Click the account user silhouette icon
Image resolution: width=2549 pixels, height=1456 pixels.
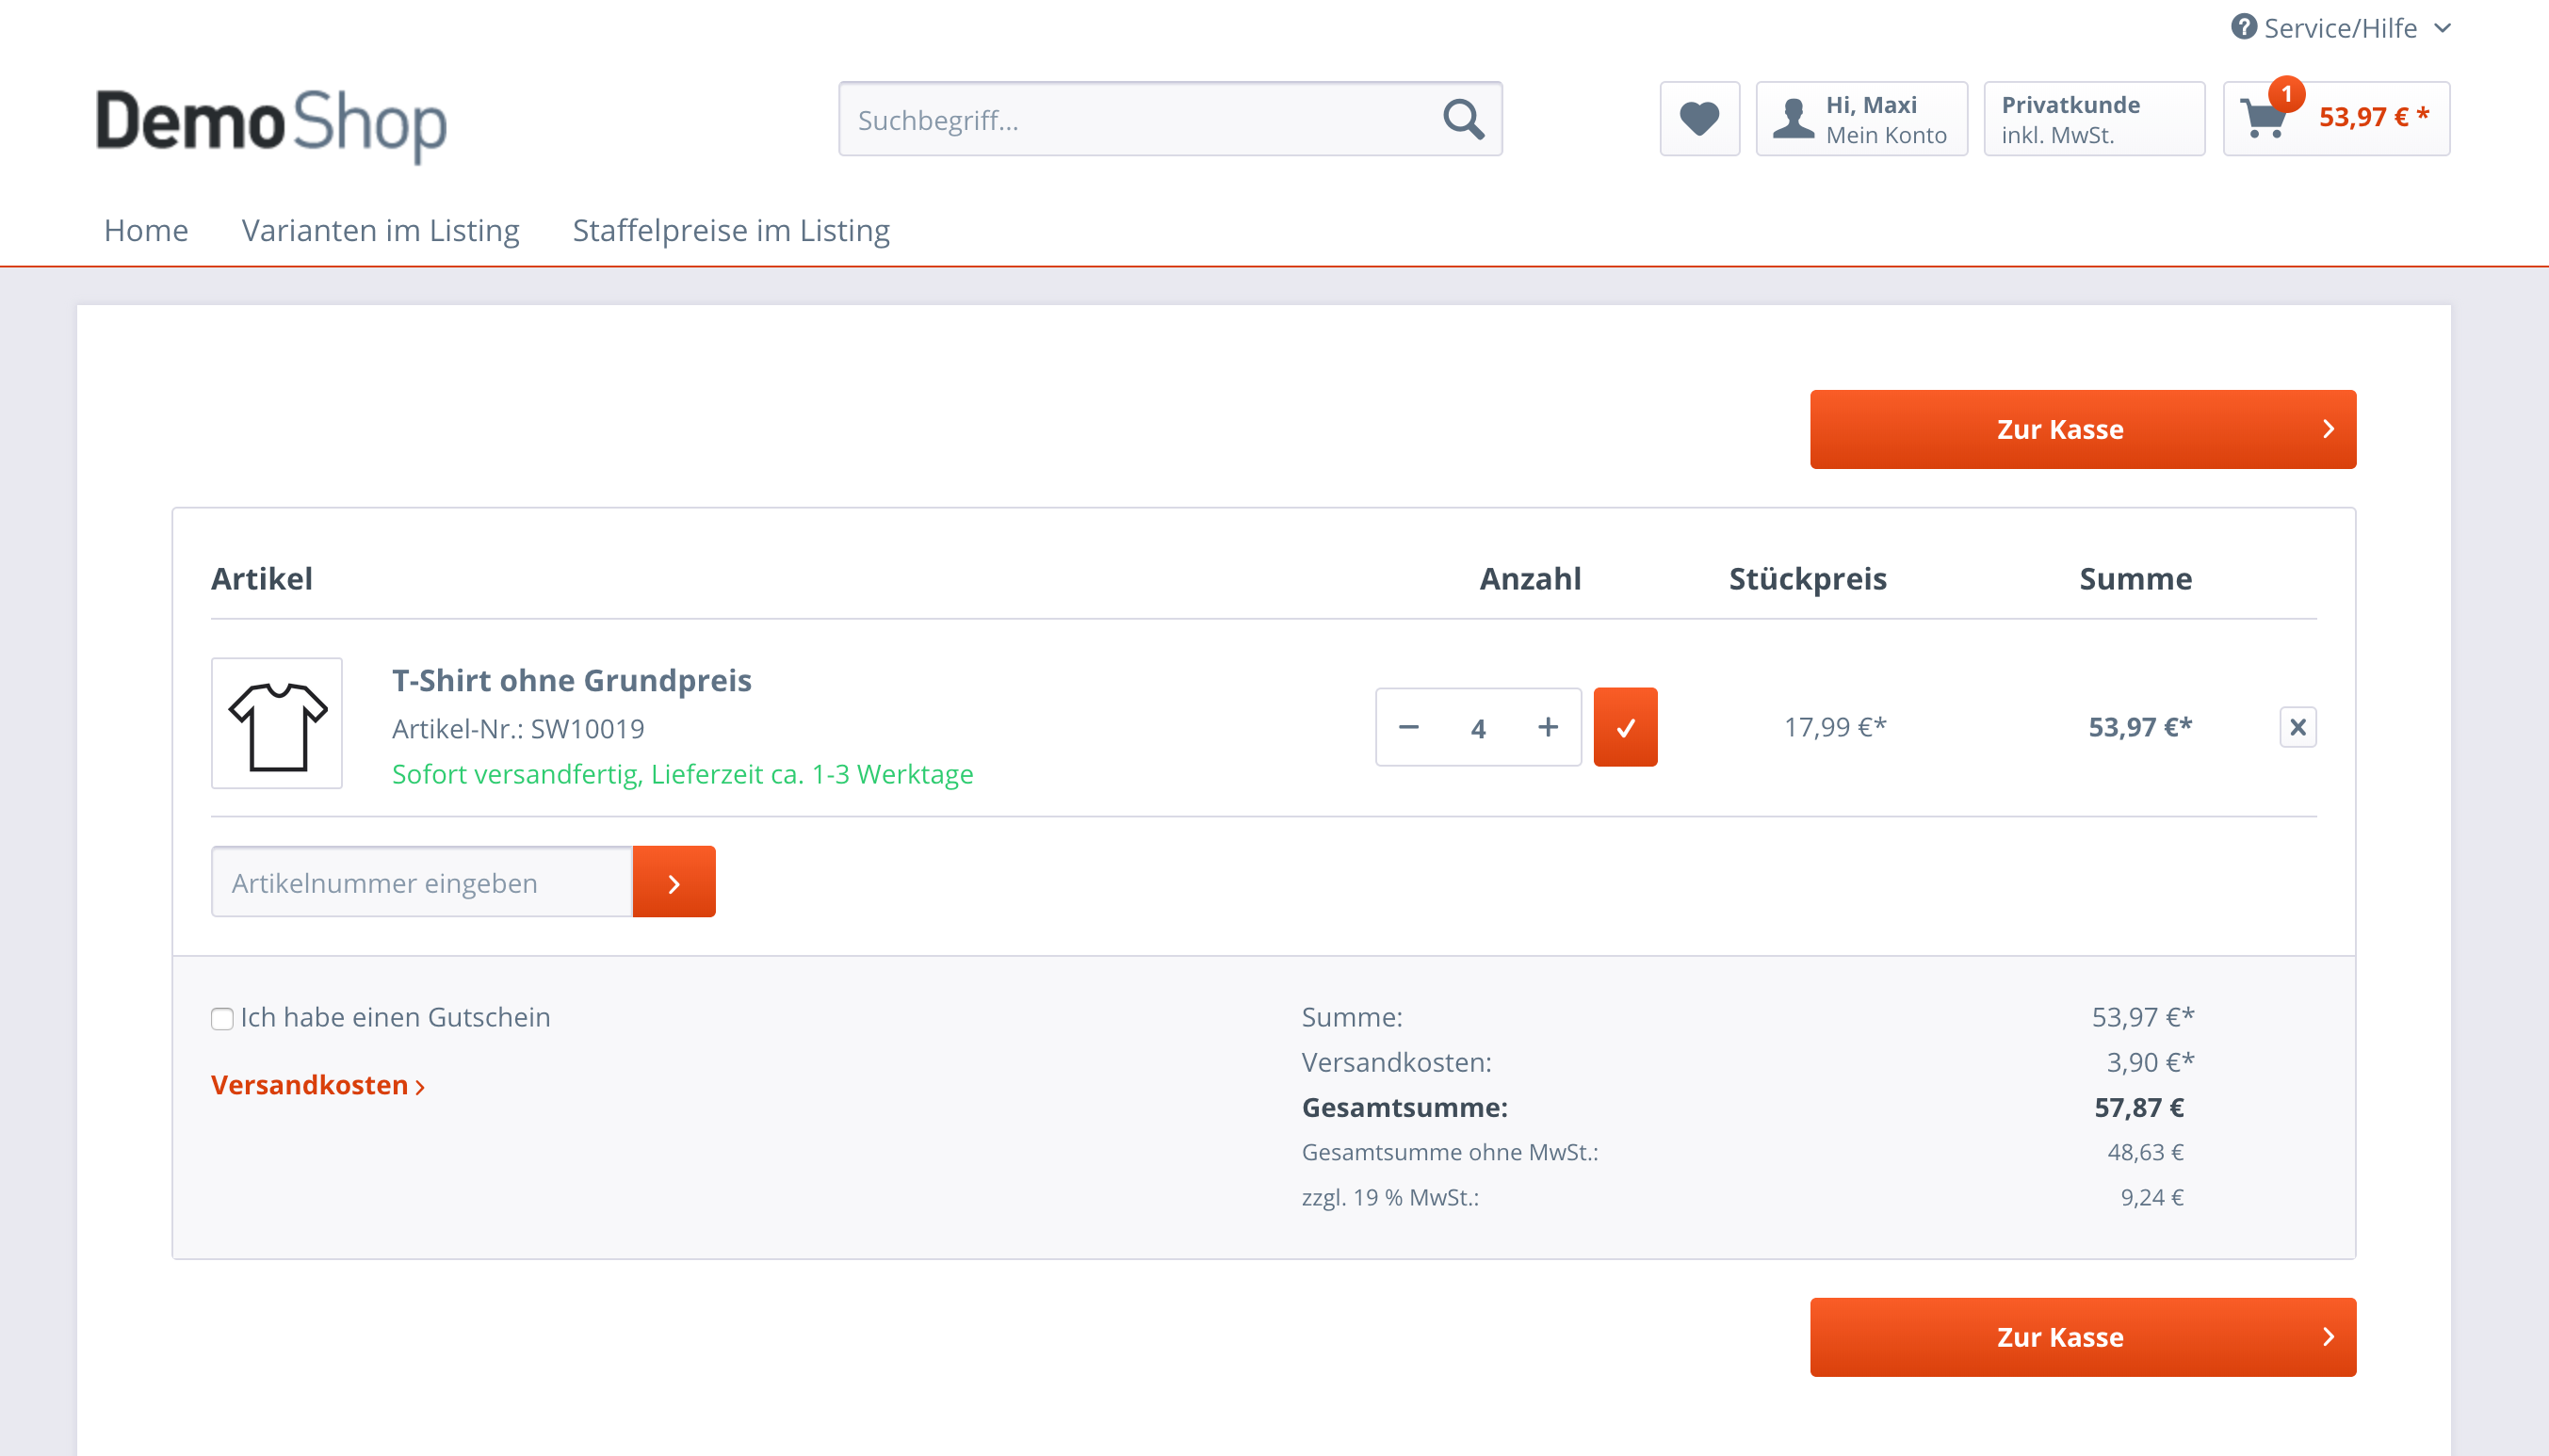(x=1793, y=119)
